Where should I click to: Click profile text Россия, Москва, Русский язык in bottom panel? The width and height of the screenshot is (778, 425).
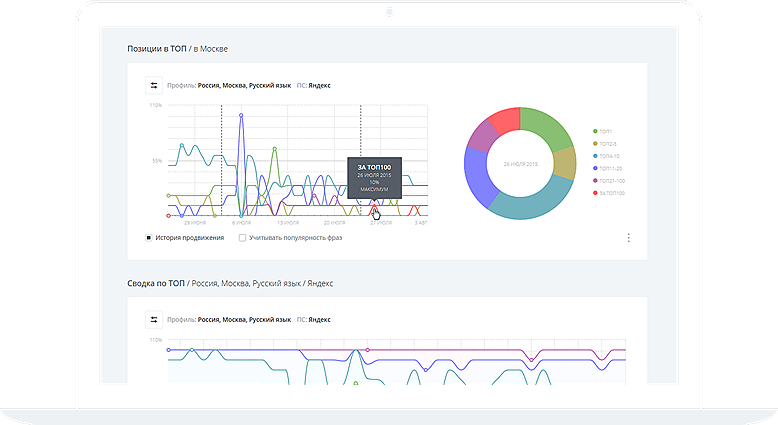(x=244, y=319)
